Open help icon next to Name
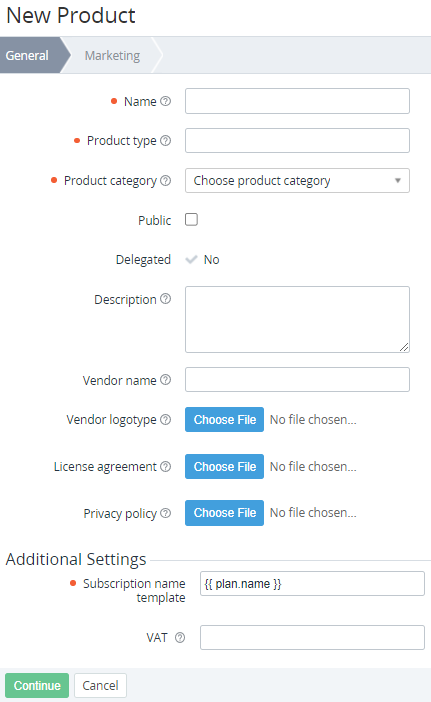Viewport: 431px width, 702px height. pyautogui.click(x=165, y=101)
